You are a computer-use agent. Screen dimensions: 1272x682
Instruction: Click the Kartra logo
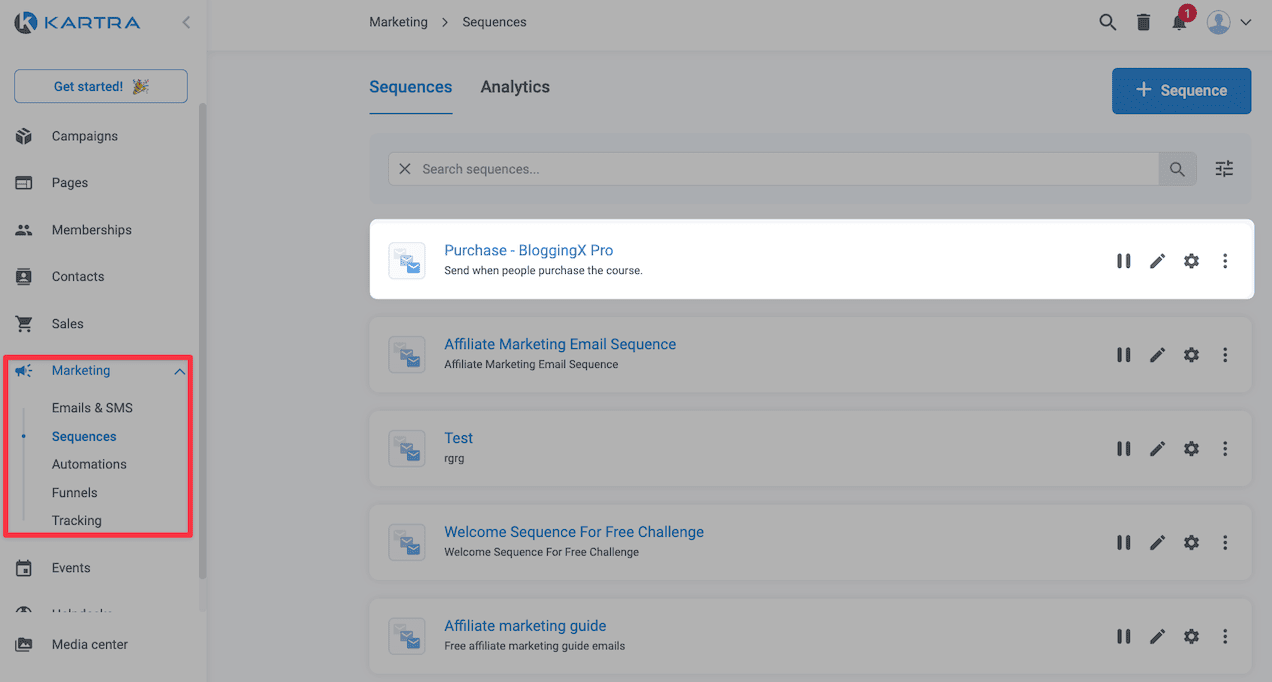[x=77, y=22]
